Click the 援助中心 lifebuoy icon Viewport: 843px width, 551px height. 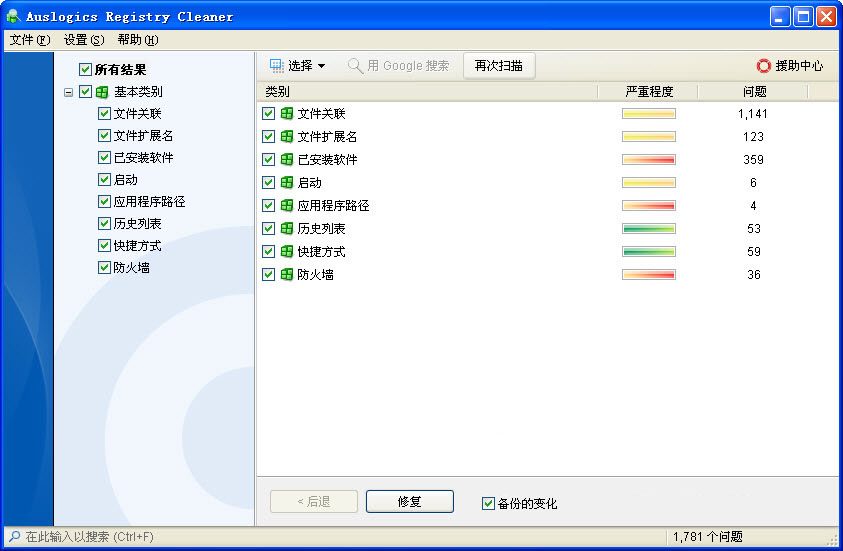[764, 66]
